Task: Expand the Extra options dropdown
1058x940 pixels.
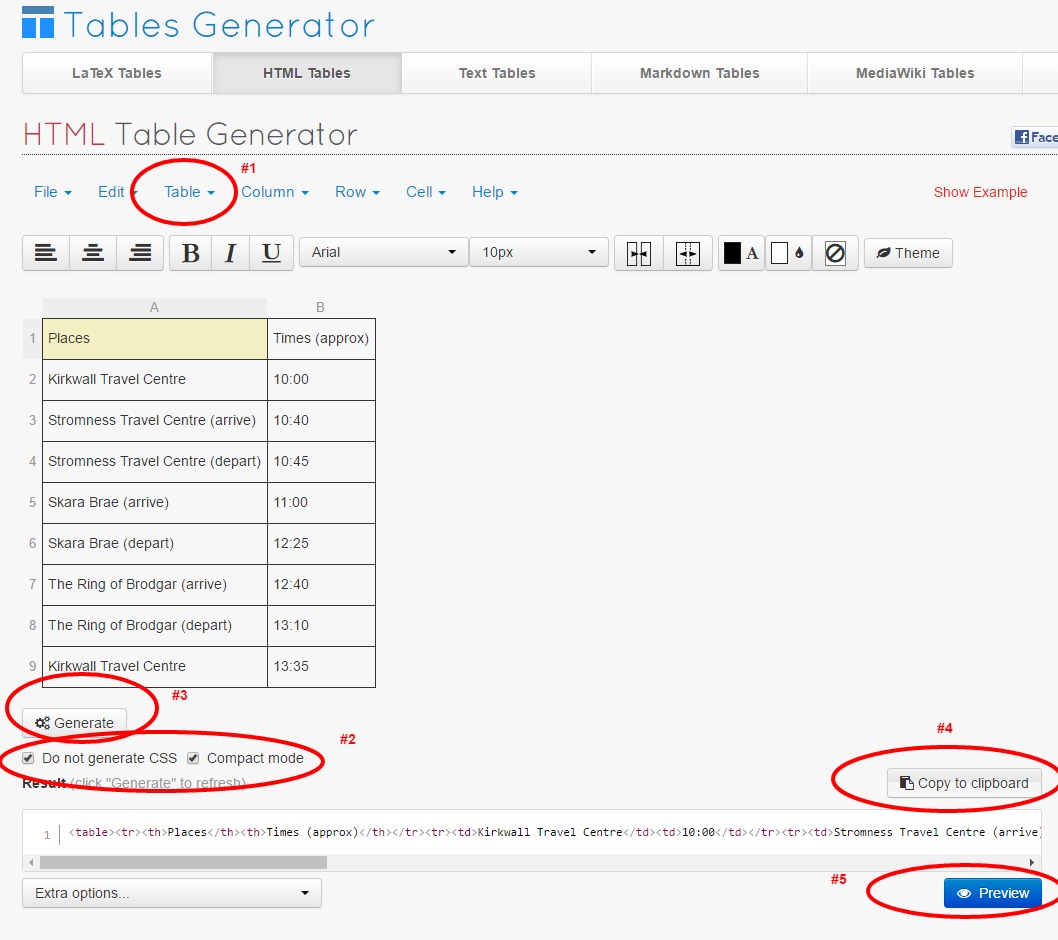Action: pos(170,893)
